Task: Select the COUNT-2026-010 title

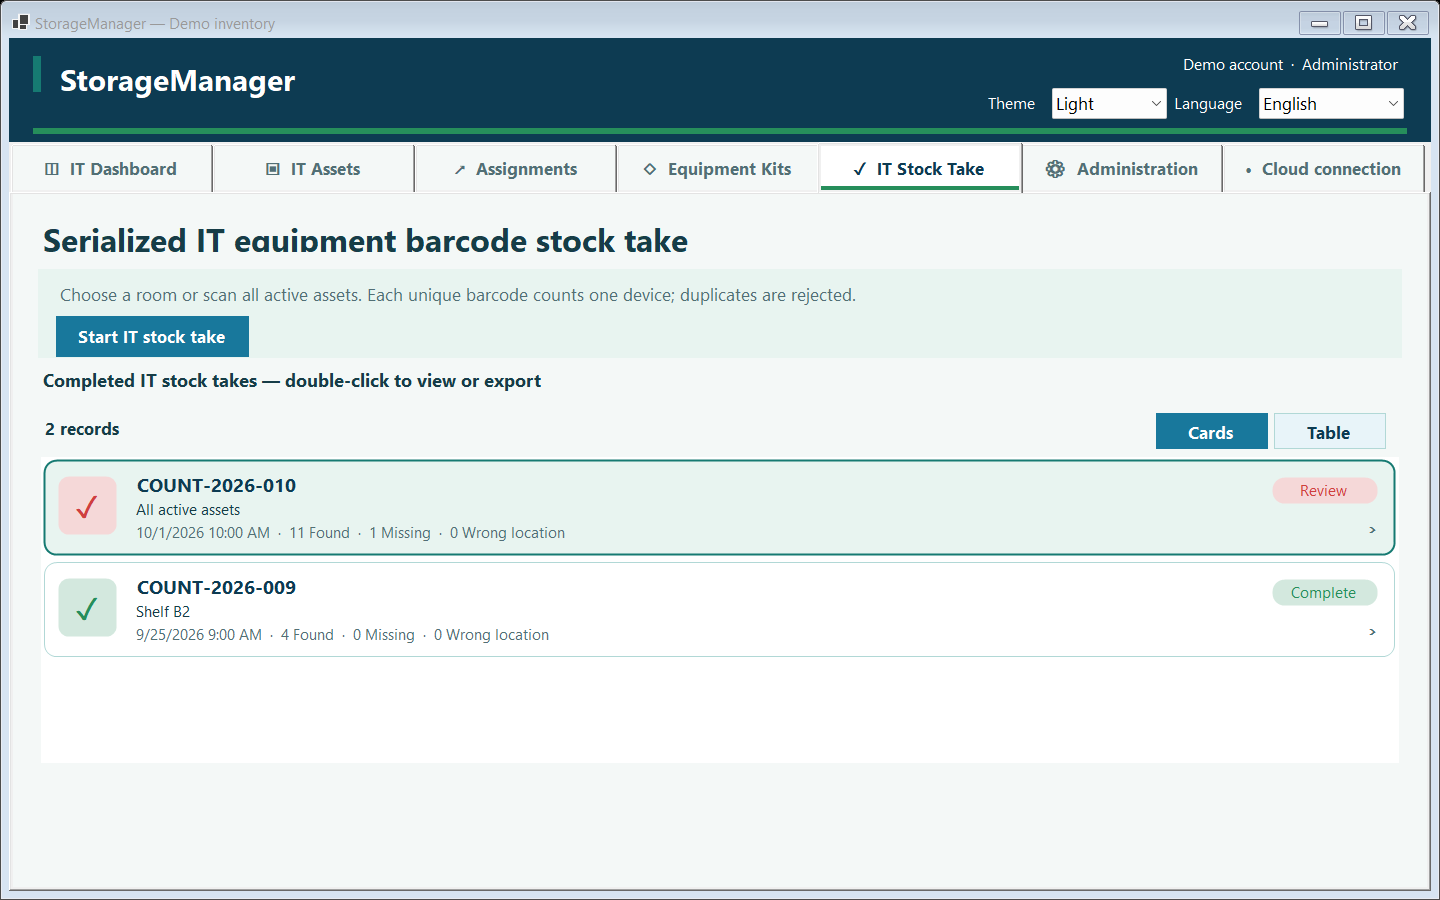Action: (216, 486)
